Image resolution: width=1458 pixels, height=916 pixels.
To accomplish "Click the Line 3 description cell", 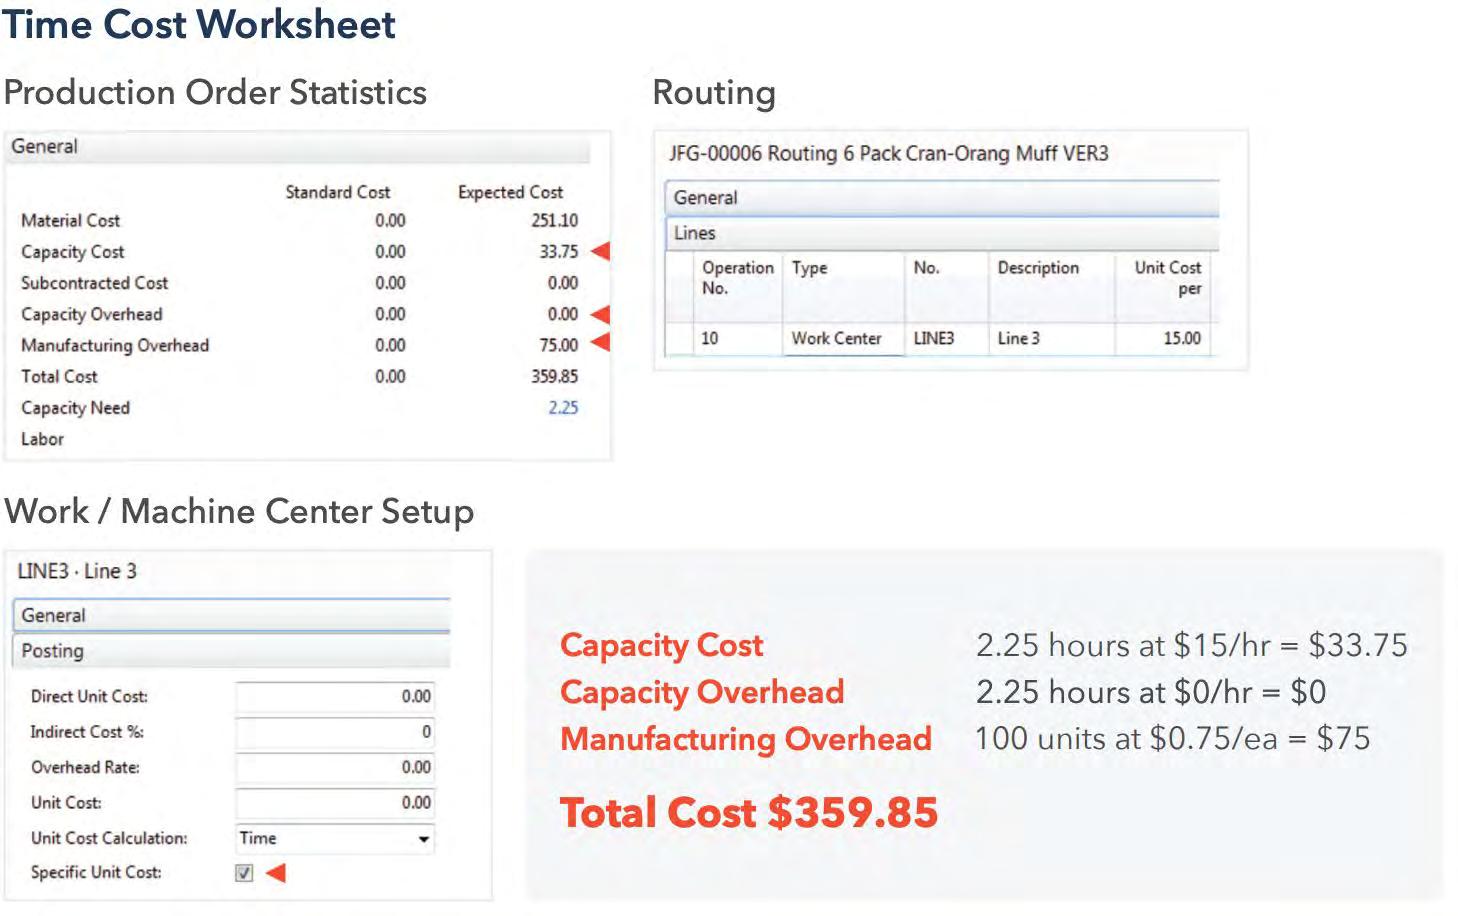I will click(x=1051, y=338).
